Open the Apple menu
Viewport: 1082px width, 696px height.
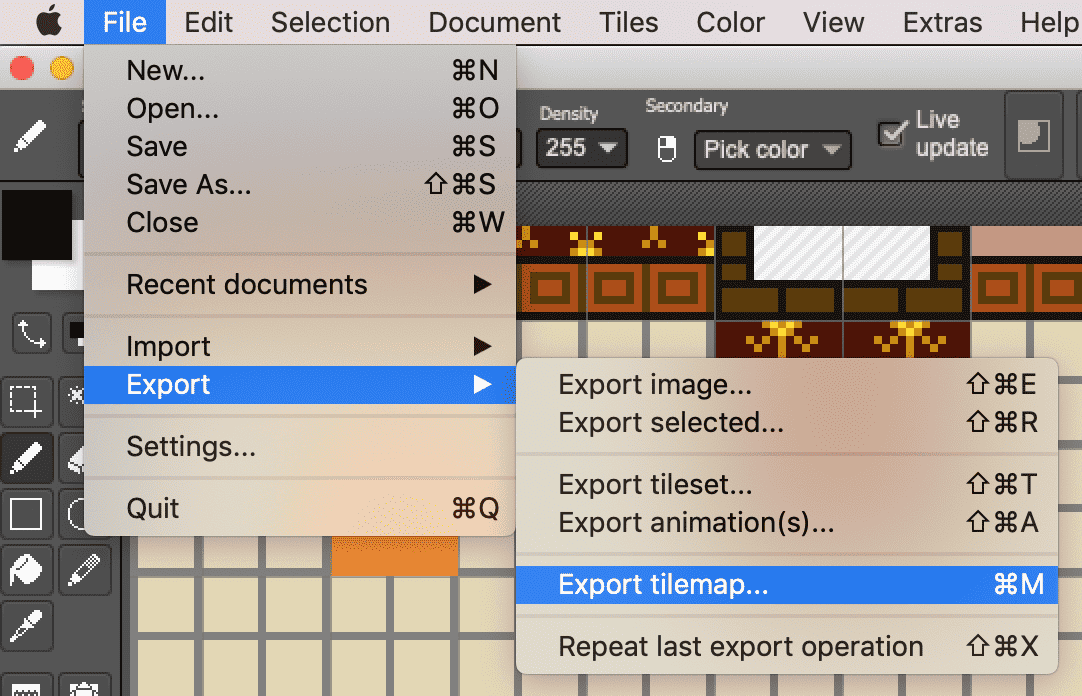(x=49, y=22)
